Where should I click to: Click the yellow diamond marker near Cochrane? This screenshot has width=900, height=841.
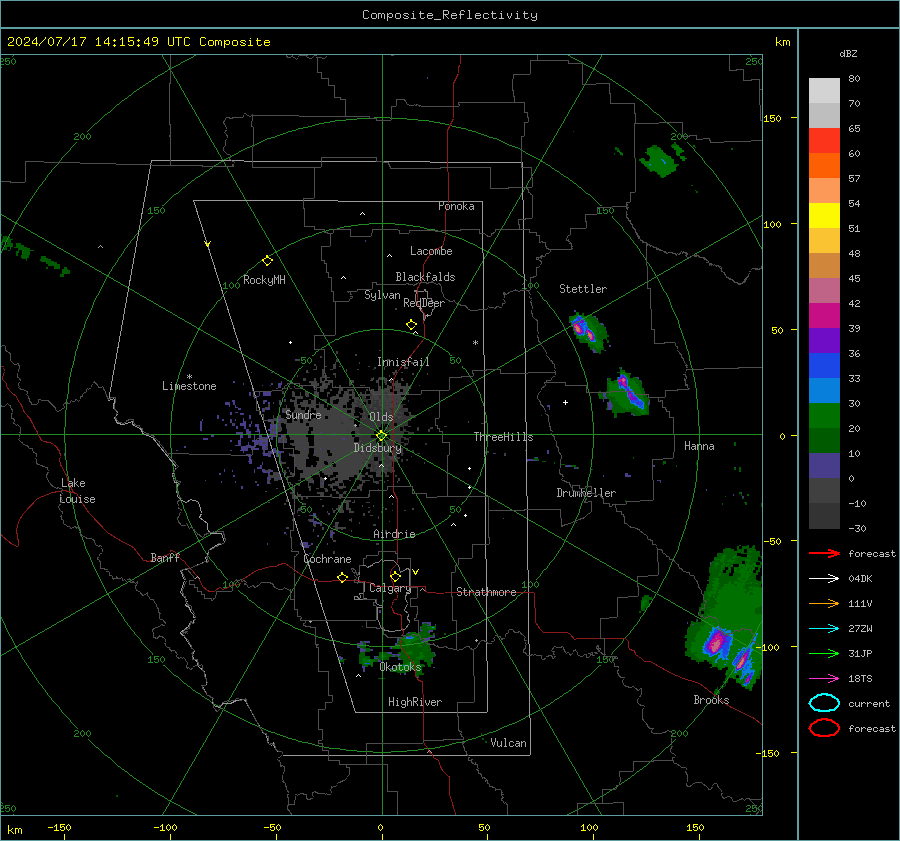(x=342, y=578)
